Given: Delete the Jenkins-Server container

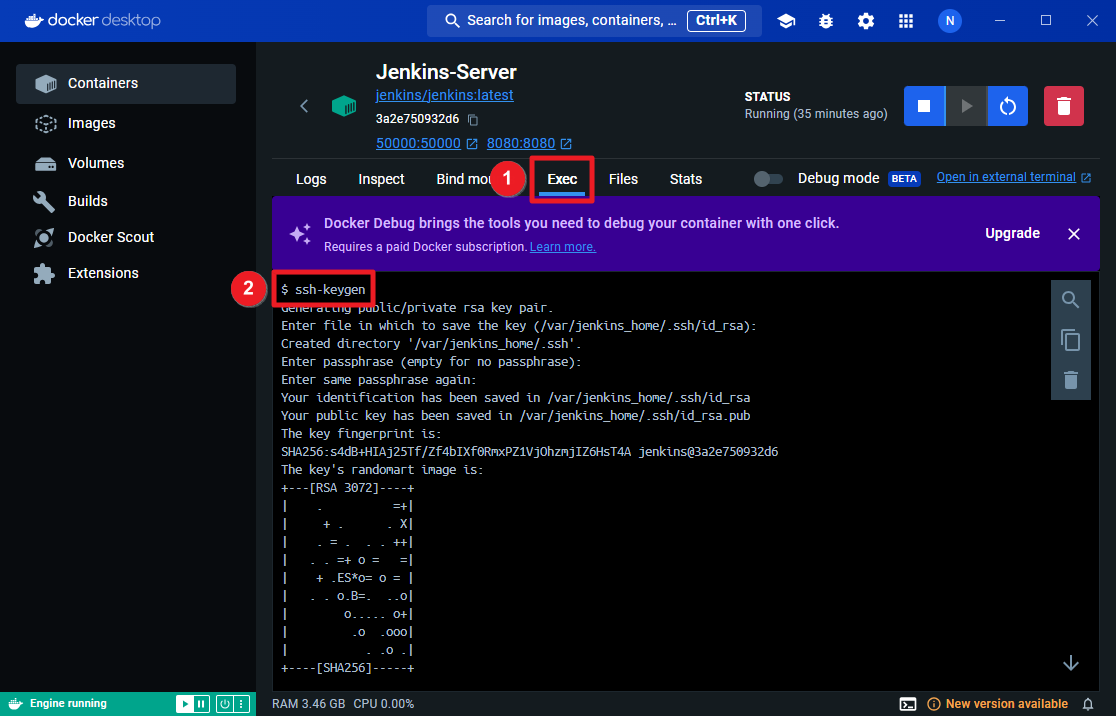Looking at the screenshot, I should point(1063,106).
